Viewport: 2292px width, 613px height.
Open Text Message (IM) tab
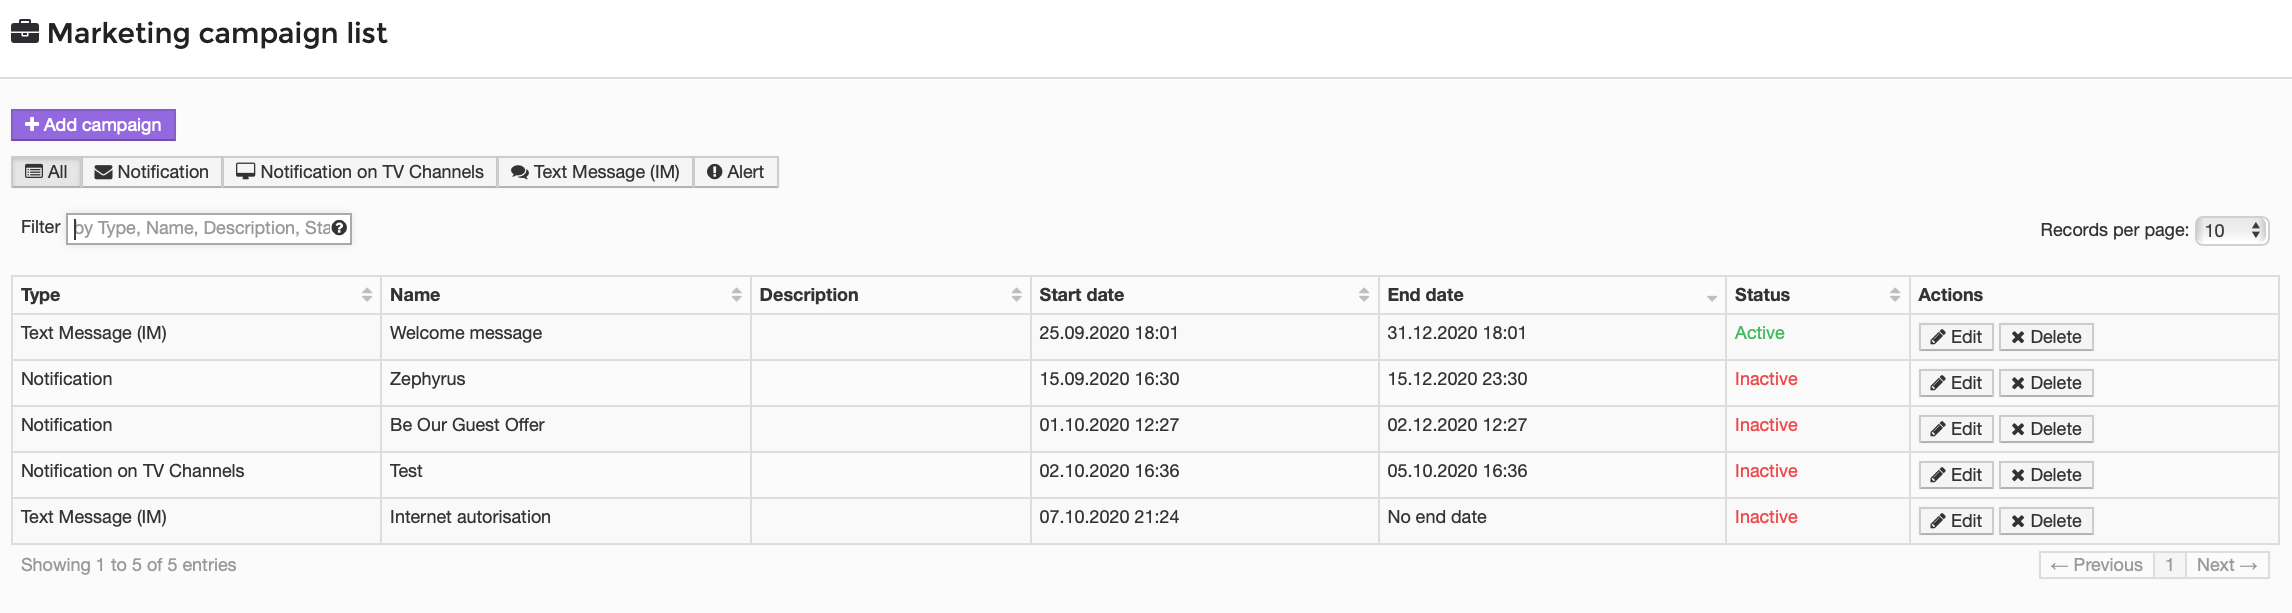point(595,172)
